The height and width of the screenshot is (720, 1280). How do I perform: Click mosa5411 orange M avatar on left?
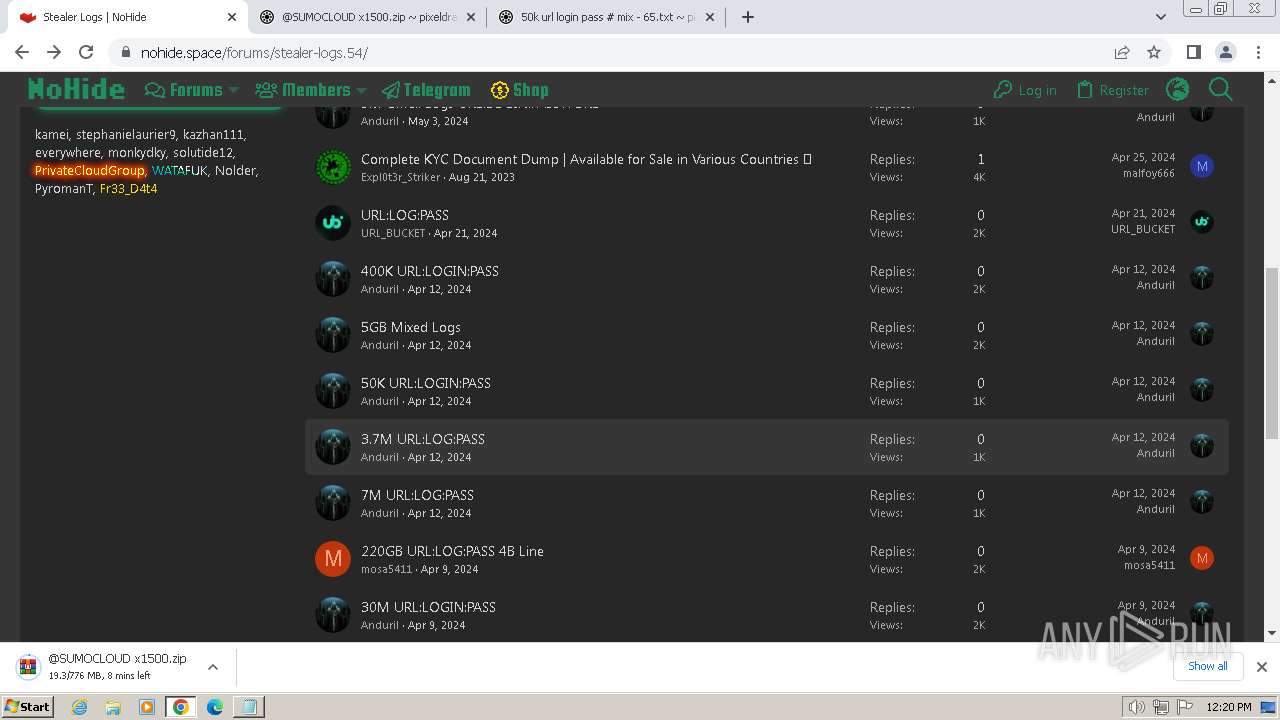point(333,559)
